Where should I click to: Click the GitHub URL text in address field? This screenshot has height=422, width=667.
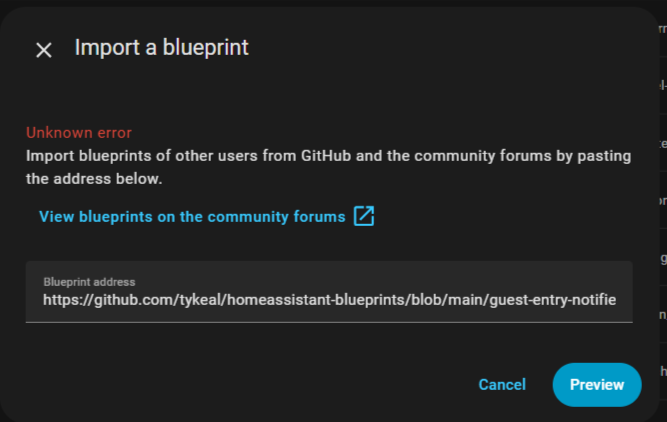click(329, 300)
